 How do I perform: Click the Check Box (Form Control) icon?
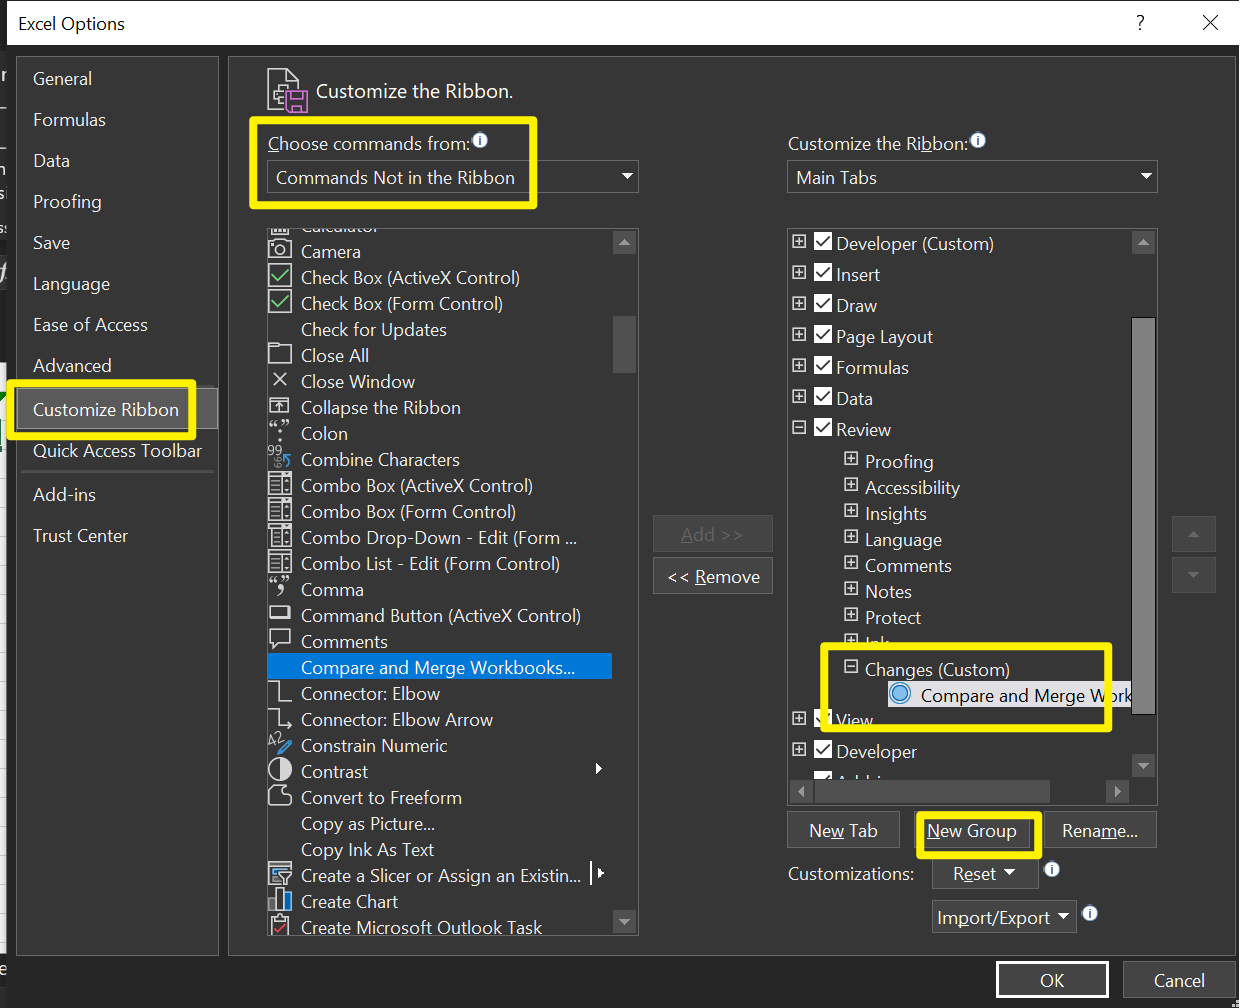(x=280, y=303)
